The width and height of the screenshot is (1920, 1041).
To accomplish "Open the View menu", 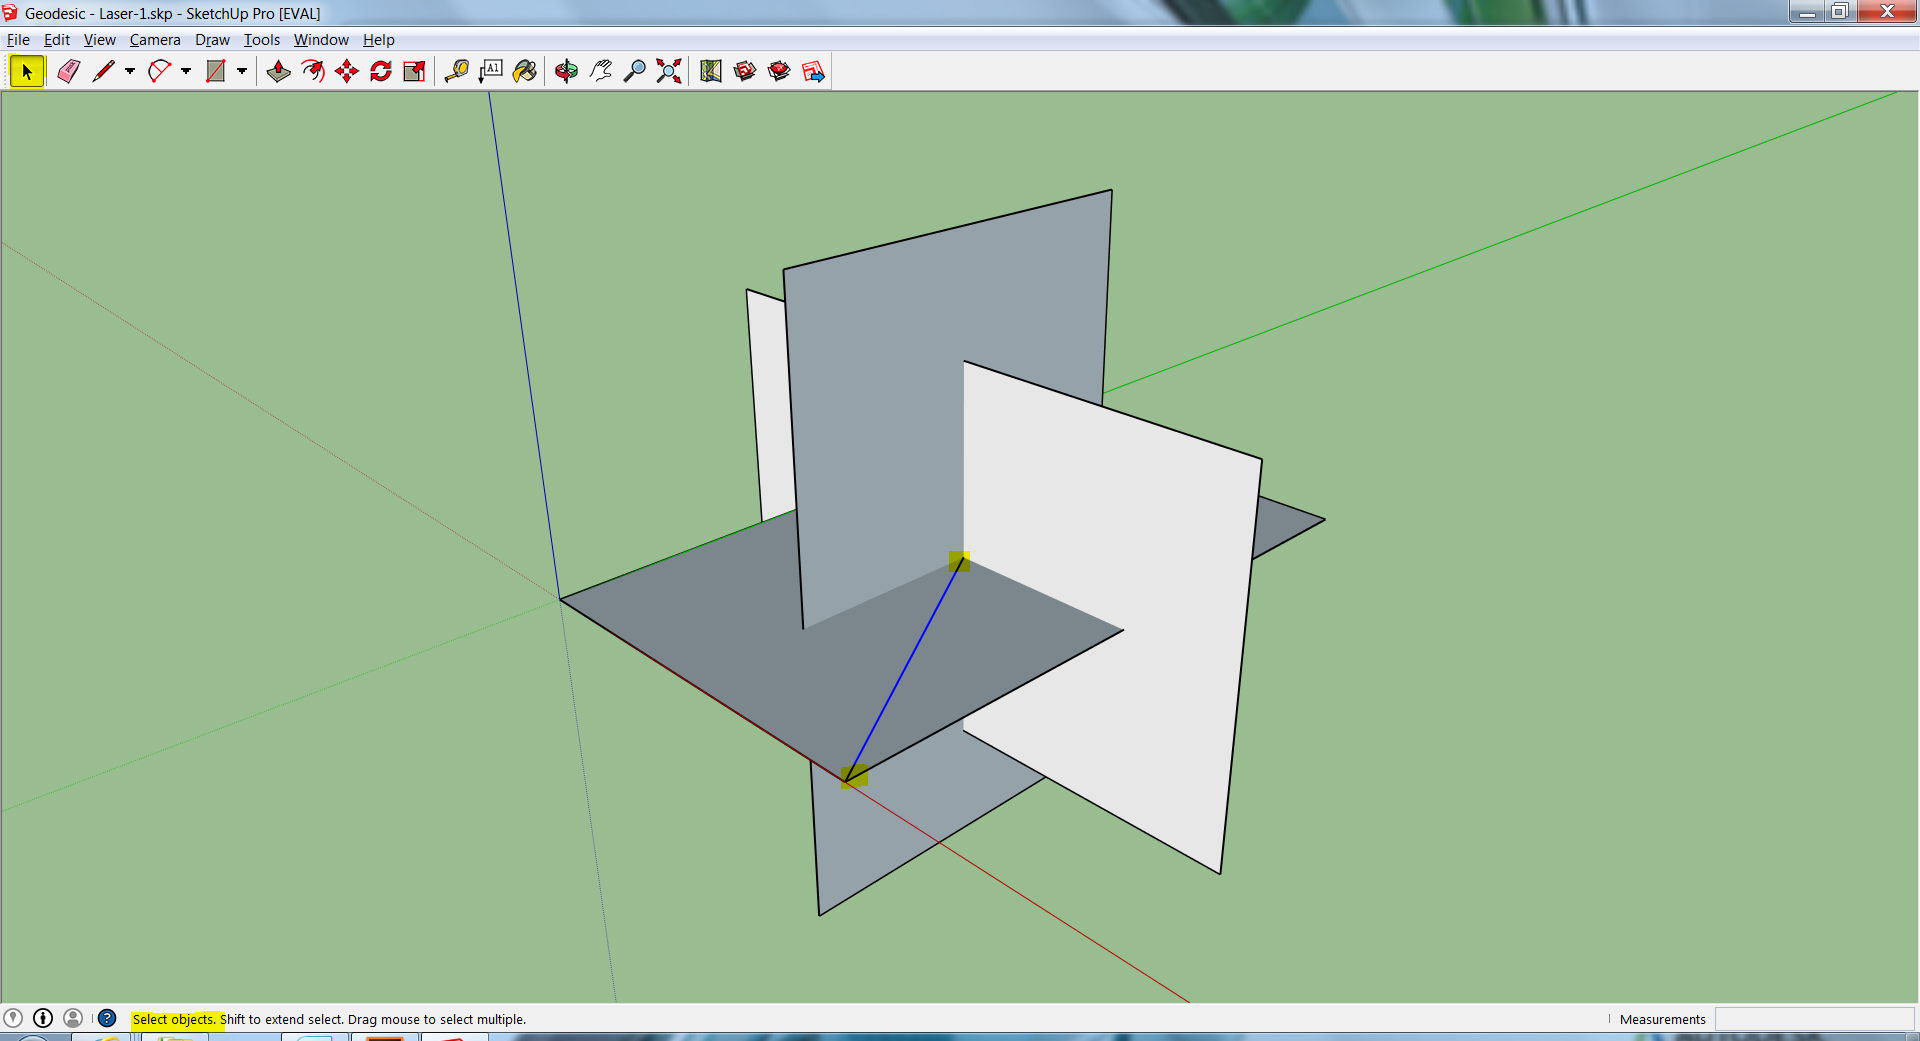I will click(x=100, y=40).
